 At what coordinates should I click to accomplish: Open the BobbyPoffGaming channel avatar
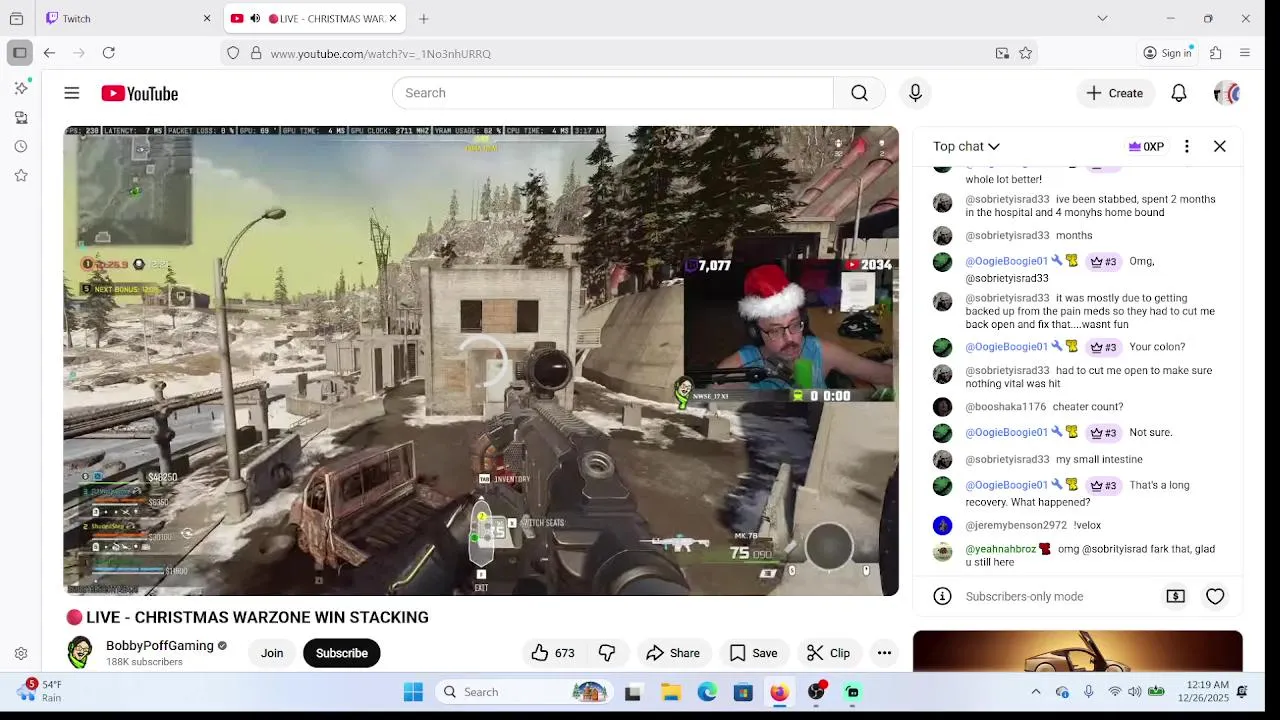click(x=81, y=653)
